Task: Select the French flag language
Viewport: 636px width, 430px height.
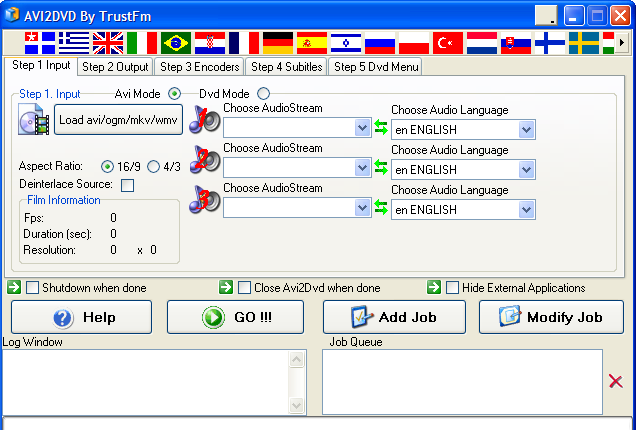Action: [x=244, y=43]
